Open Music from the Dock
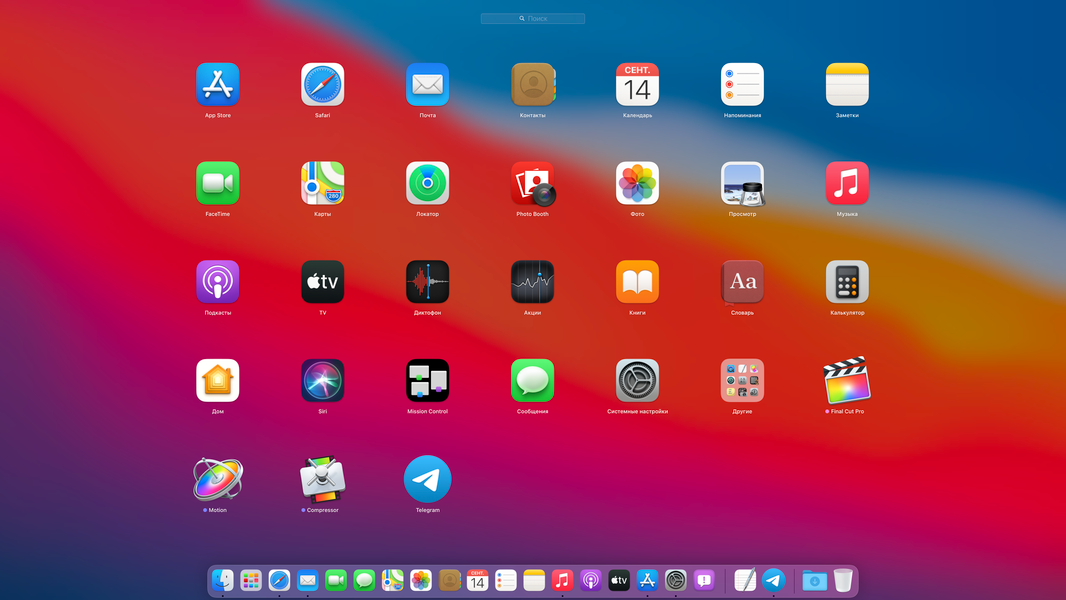The image size is (1066, 600). tap(562, 580)
